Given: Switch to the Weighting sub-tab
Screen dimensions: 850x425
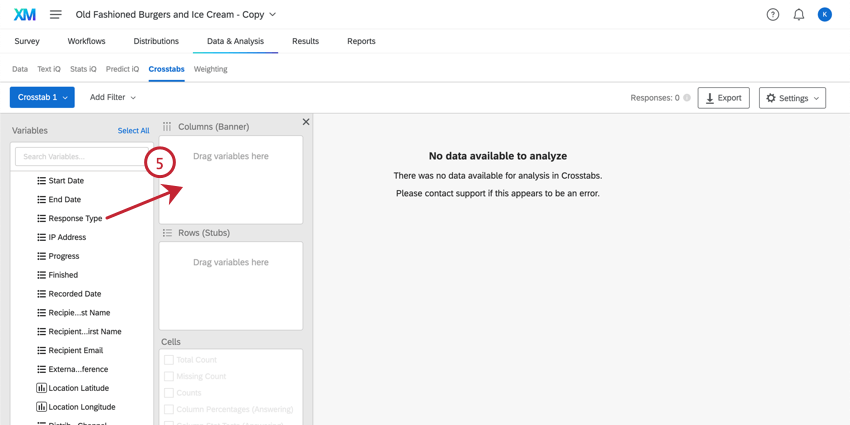Looking at the screenshot, I should [x=210, y=69].
